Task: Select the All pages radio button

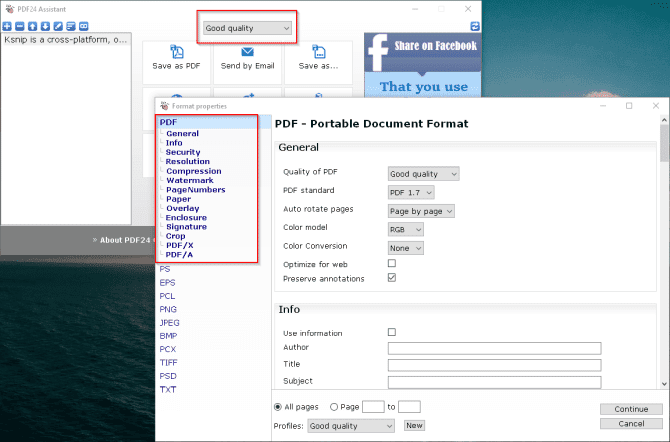Action: 278,407
